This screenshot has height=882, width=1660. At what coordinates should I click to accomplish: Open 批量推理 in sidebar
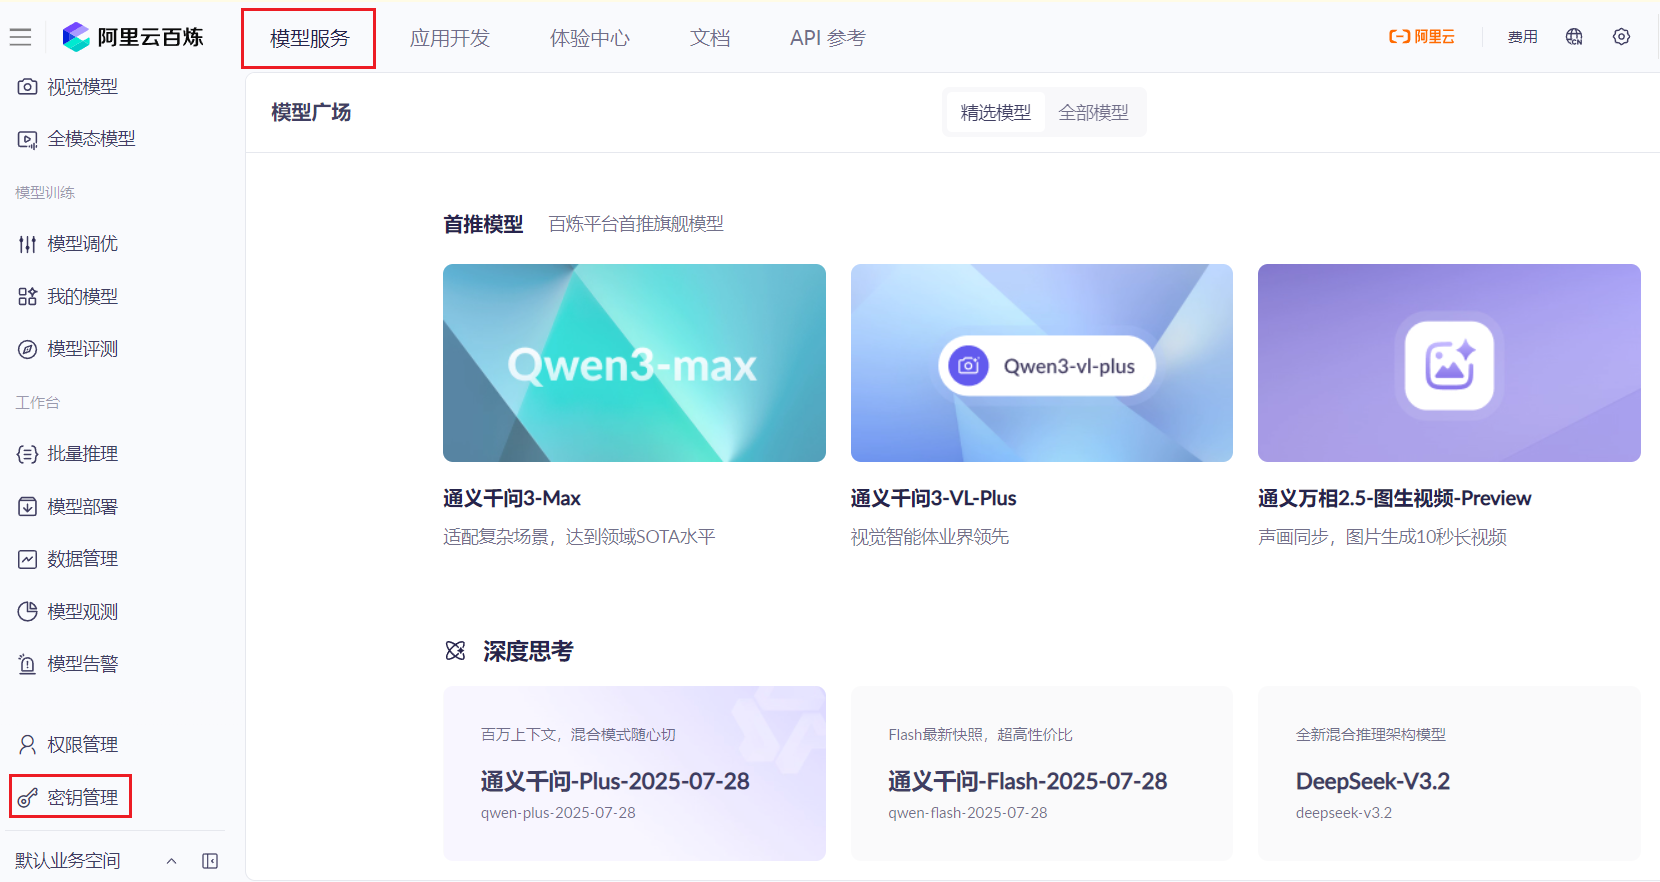[x=83, y=454]
